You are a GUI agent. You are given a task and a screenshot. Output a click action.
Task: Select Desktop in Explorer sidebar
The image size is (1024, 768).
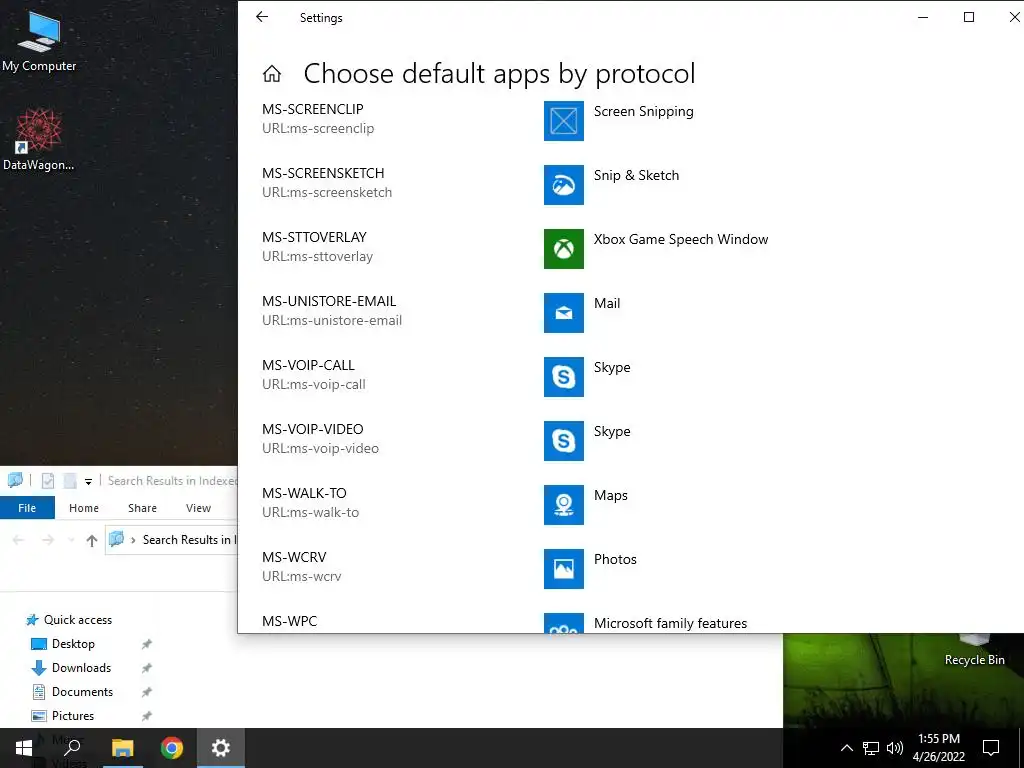(x=63, y=644)
